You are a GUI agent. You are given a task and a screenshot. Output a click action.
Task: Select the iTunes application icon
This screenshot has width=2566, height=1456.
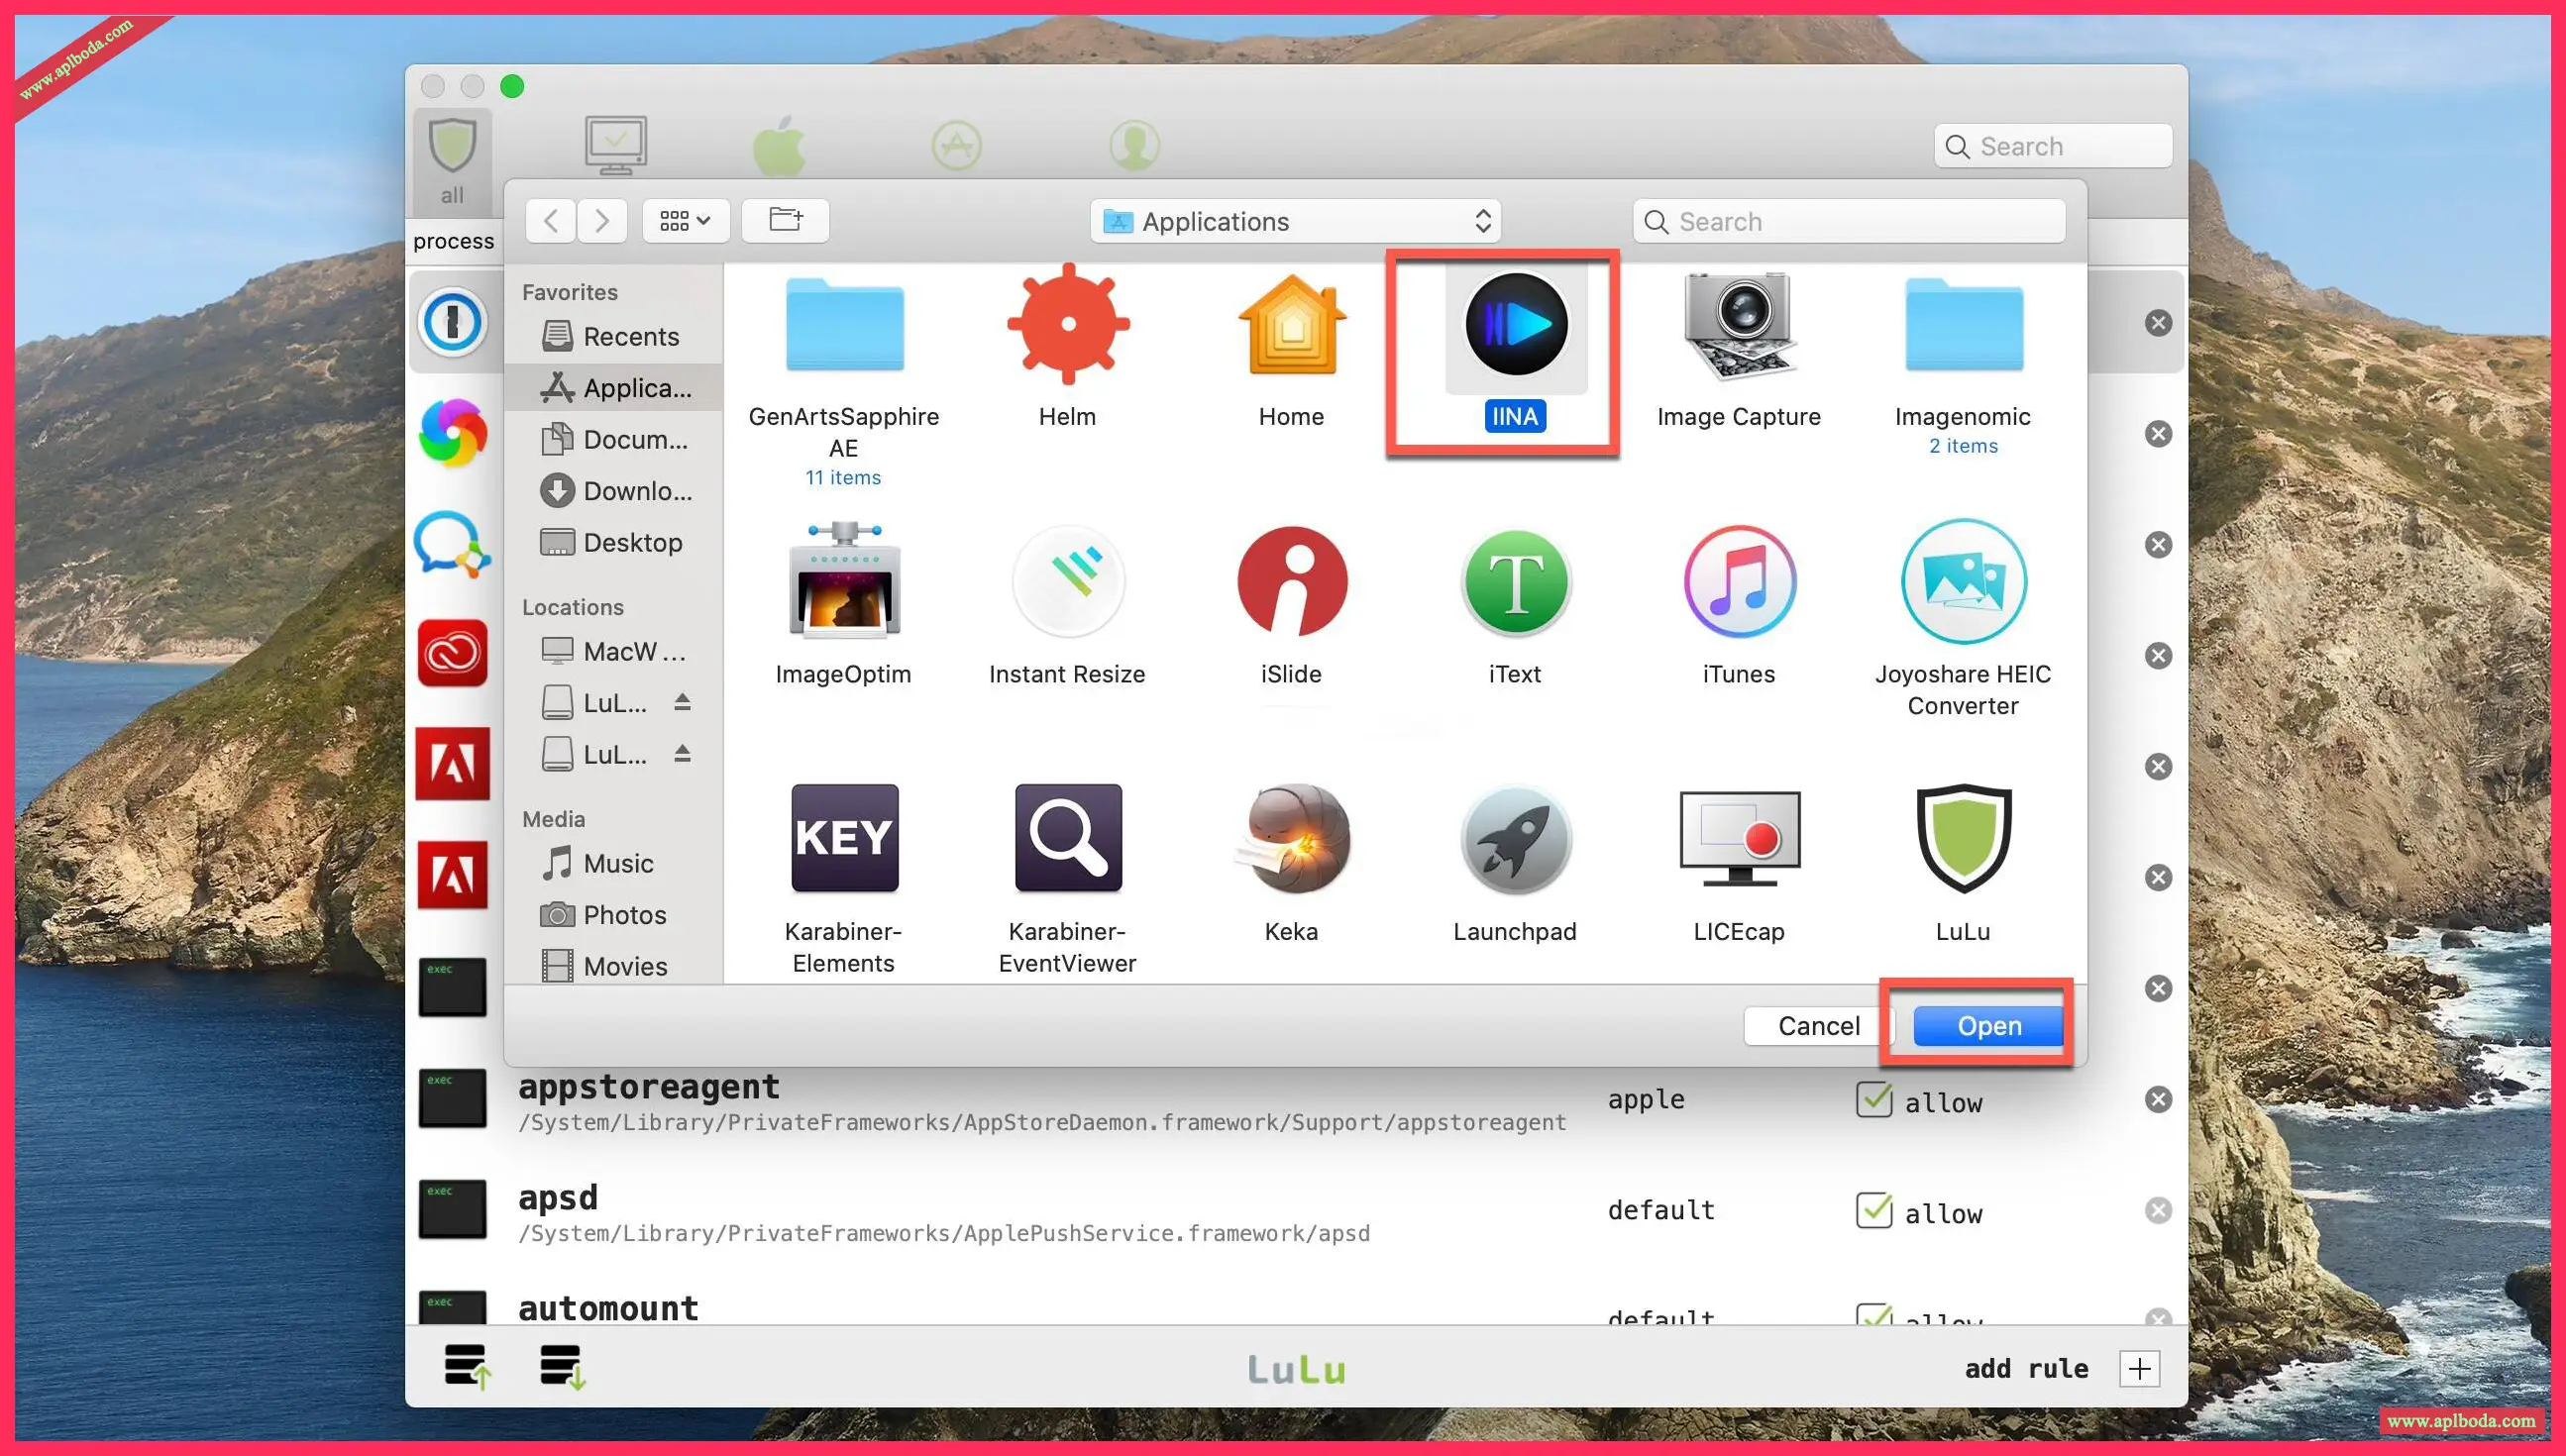(1738, 581)
